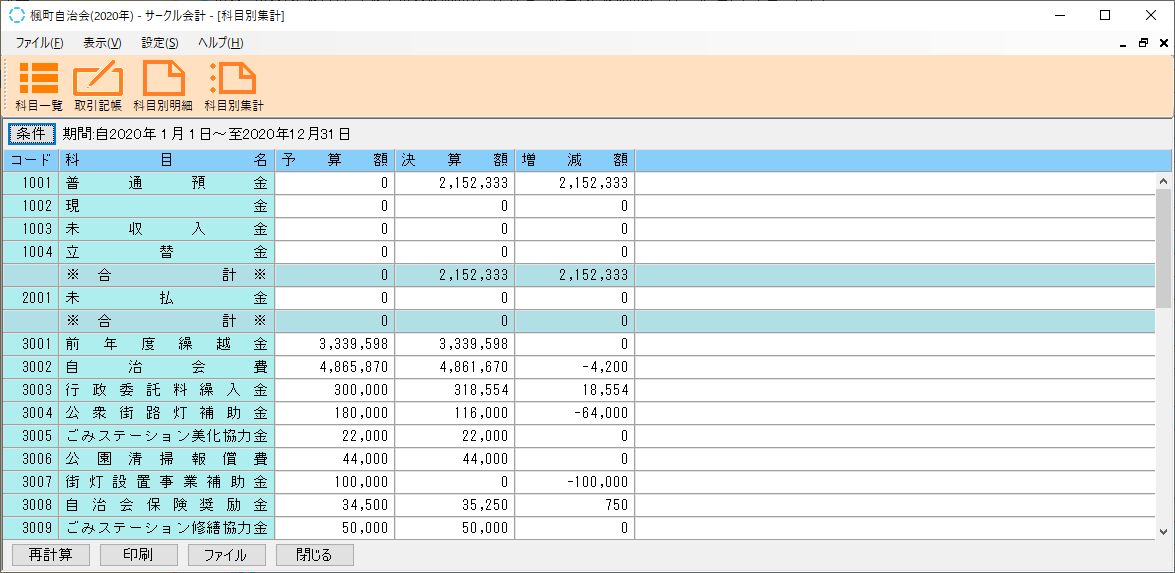Select the 普通預金 row code 1001
Viewport: 1175px width, 573px height.
coord(30,183)
